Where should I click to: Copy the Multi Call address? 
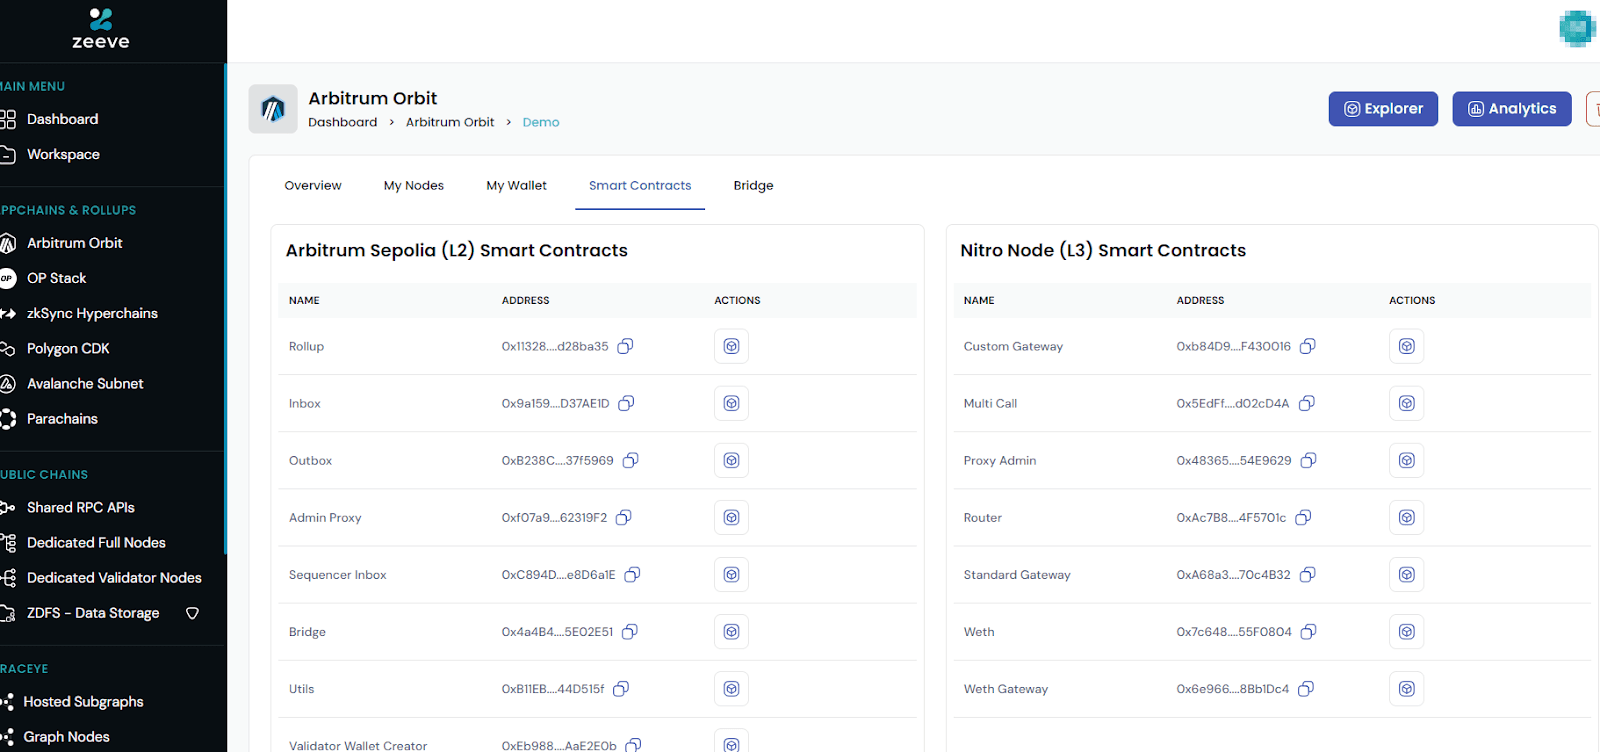tap(1307, 403)
